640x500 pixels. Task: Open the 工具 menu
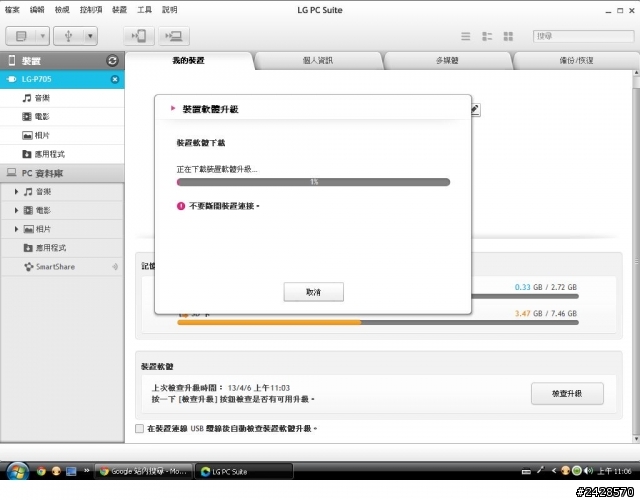(144, 10)
